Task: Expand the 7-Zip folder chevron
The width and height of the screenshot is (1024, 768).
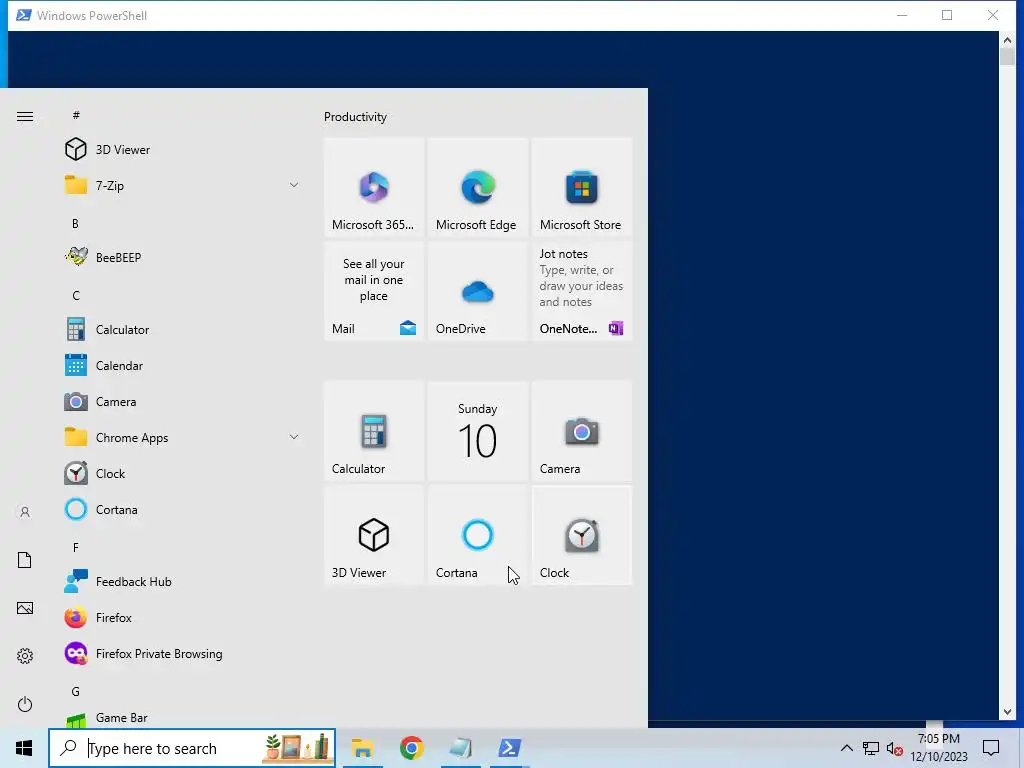Action: click(x=294, y=185)
